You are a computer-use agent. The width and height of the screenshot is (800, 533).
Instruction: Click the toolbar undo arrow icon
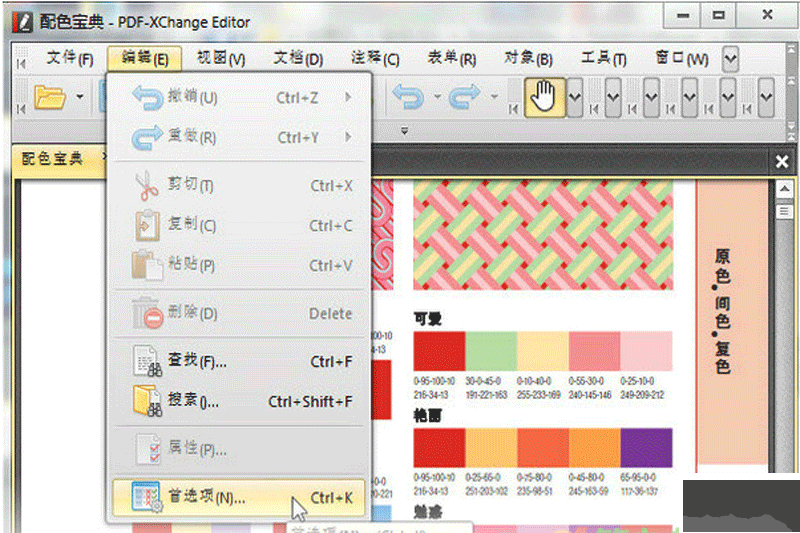[x=408, y=96]
